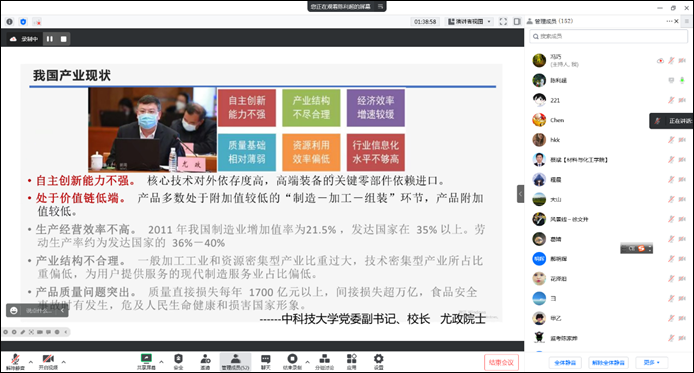Close the manage members panel
Viewport: 694px width, 373px height.
[676, 21]
